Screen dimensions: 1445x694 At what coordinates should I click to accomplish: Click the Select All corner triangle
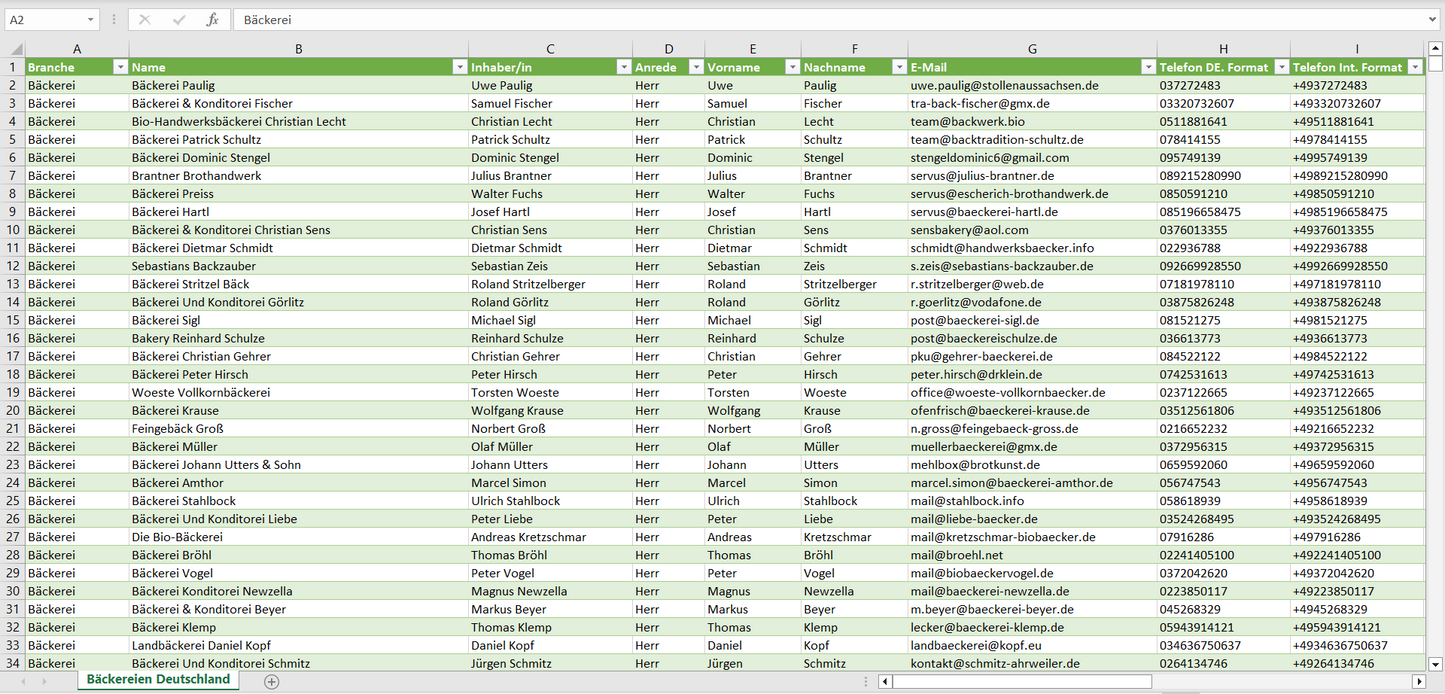16,49
